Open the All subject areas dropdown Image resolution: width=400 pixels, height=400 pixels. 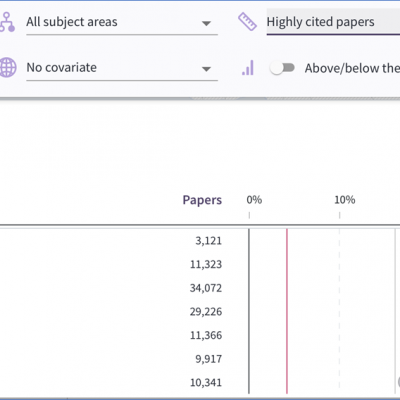click(122, 23)
